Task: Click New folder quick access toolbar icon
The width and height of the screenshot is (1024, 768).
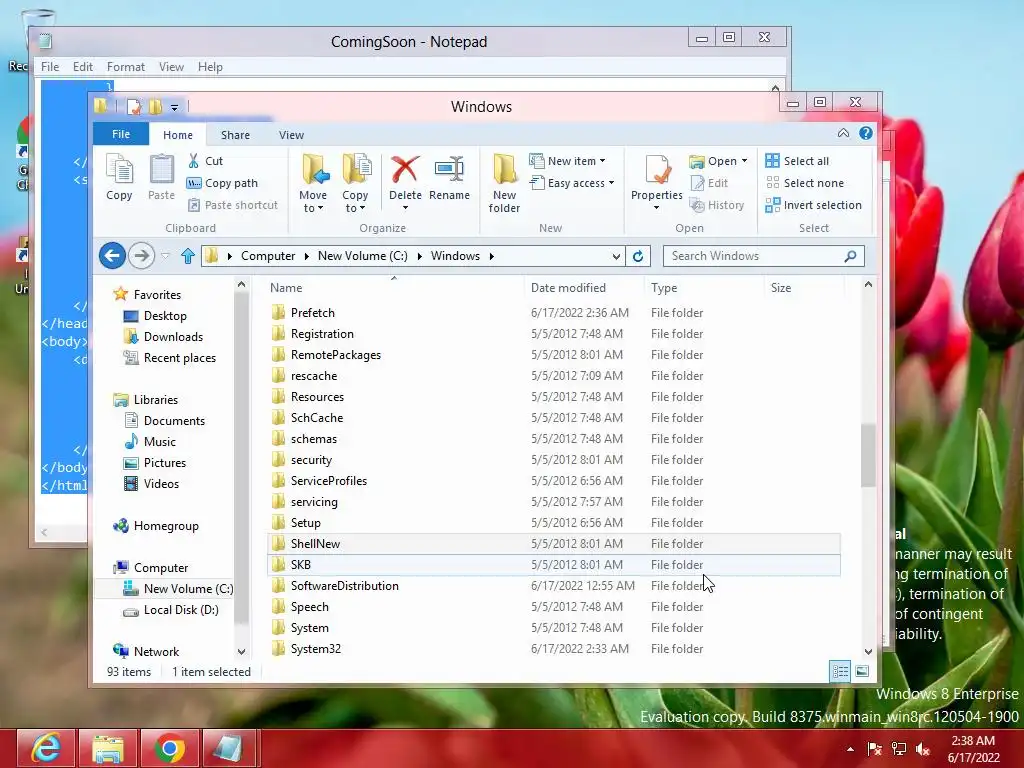Action: 155,106
